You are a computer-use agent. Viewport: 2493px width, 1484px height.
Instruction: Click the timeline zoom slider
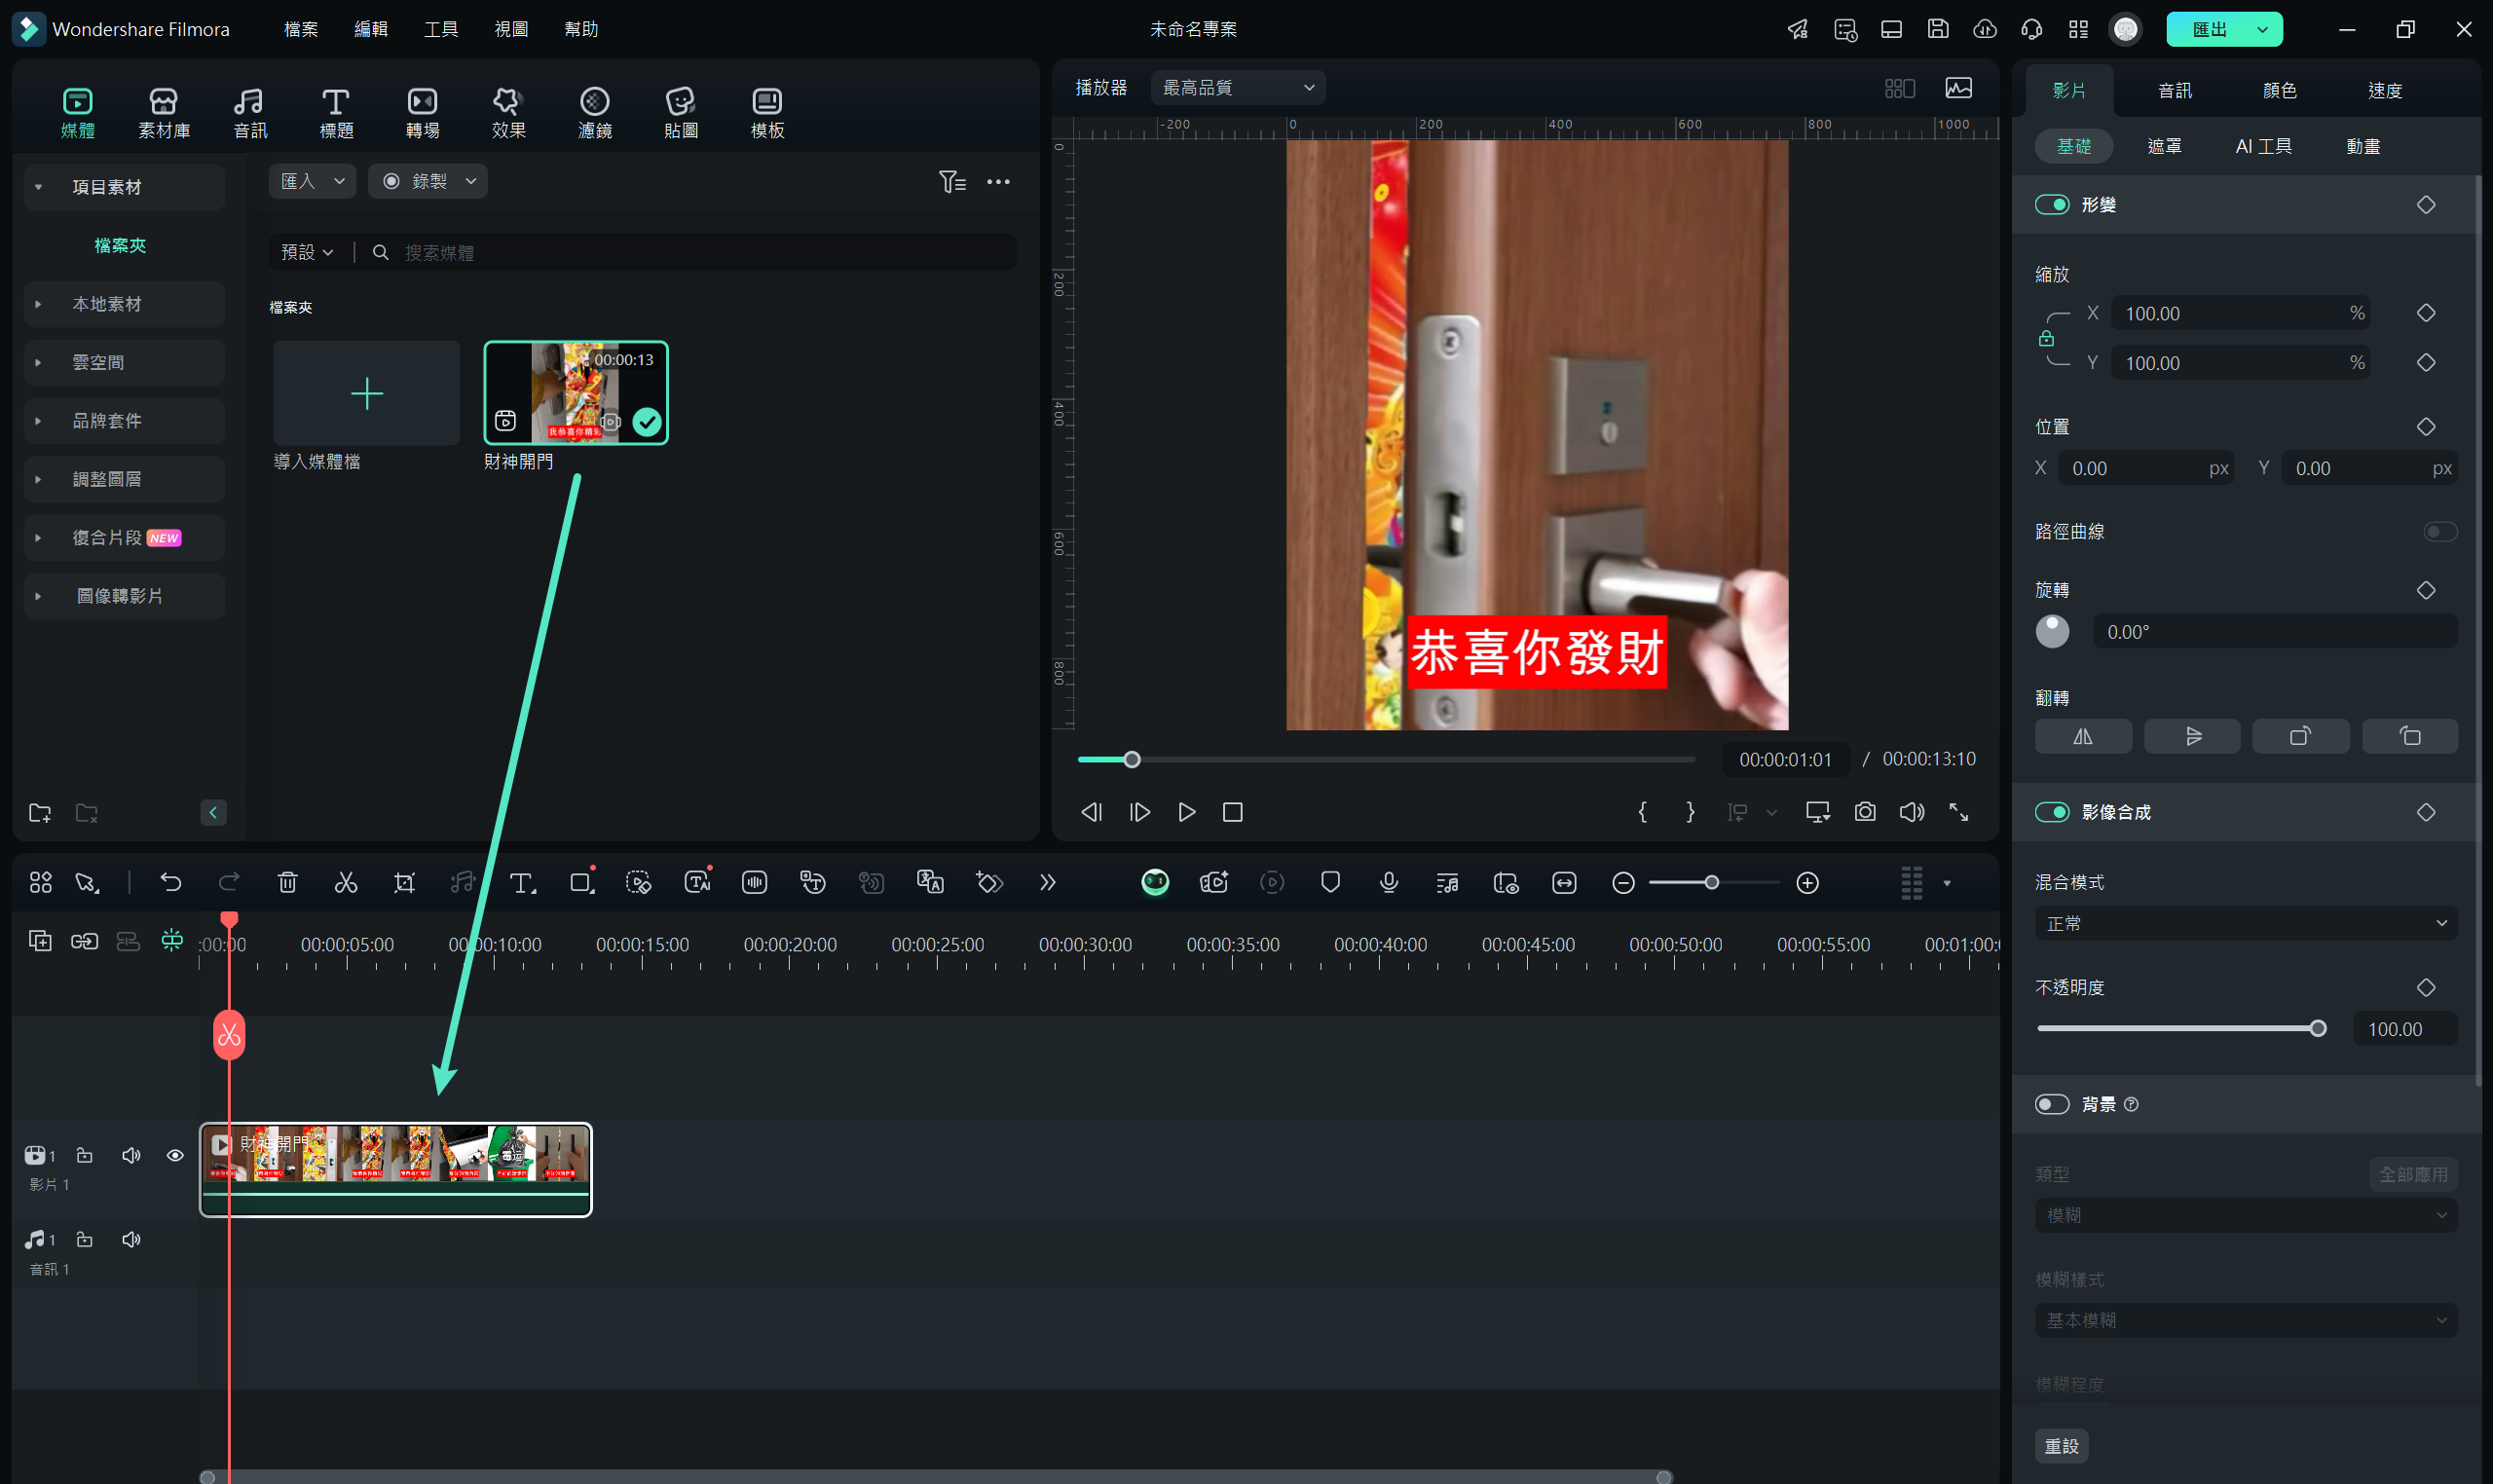click(1714, 883)
